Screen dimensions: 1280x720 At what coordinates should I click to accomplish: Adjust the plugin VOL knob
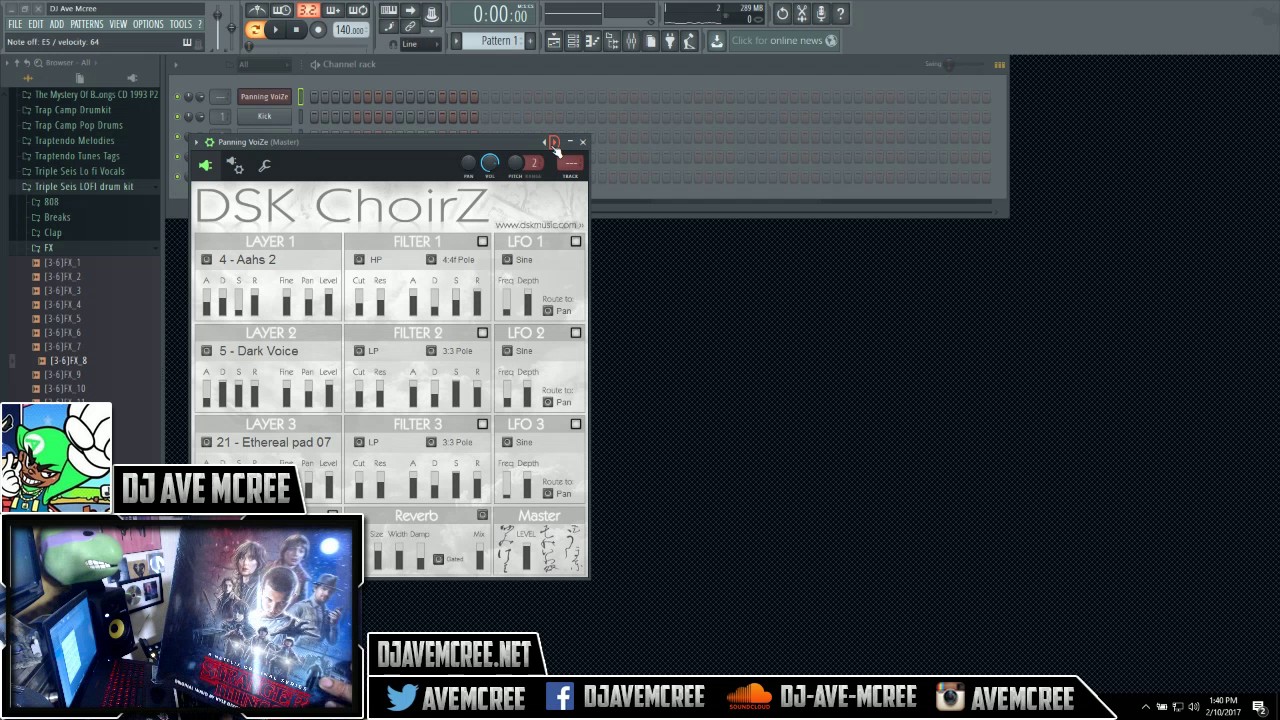tap(490, 163)
